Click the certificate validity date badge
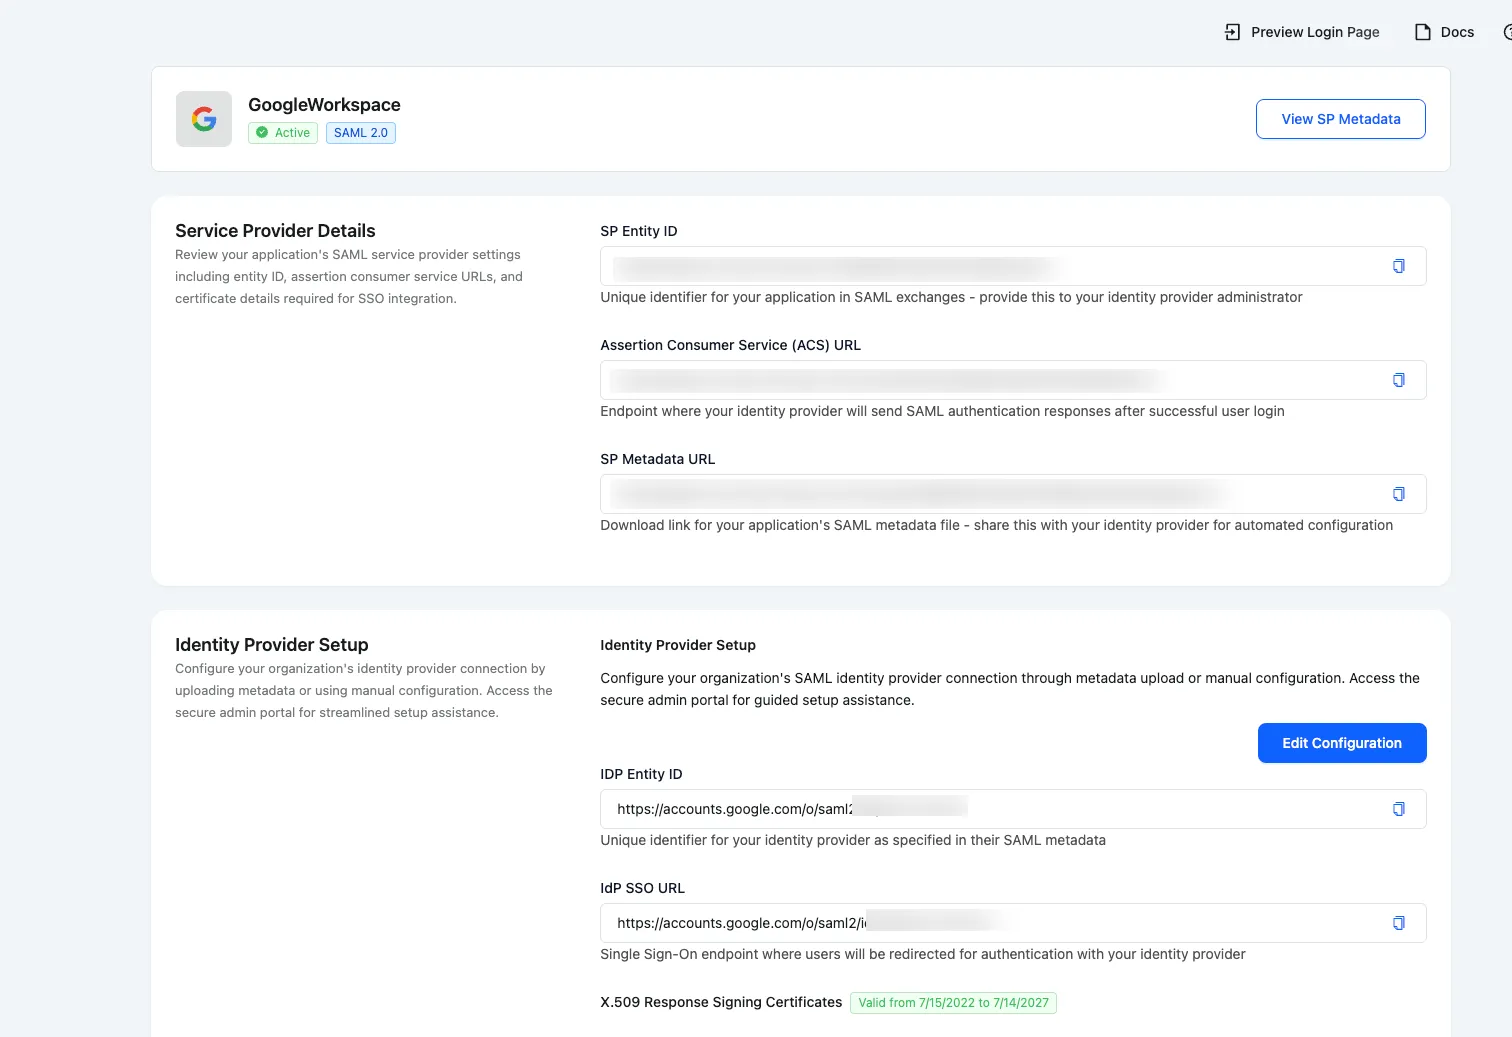 (953, 1002)
